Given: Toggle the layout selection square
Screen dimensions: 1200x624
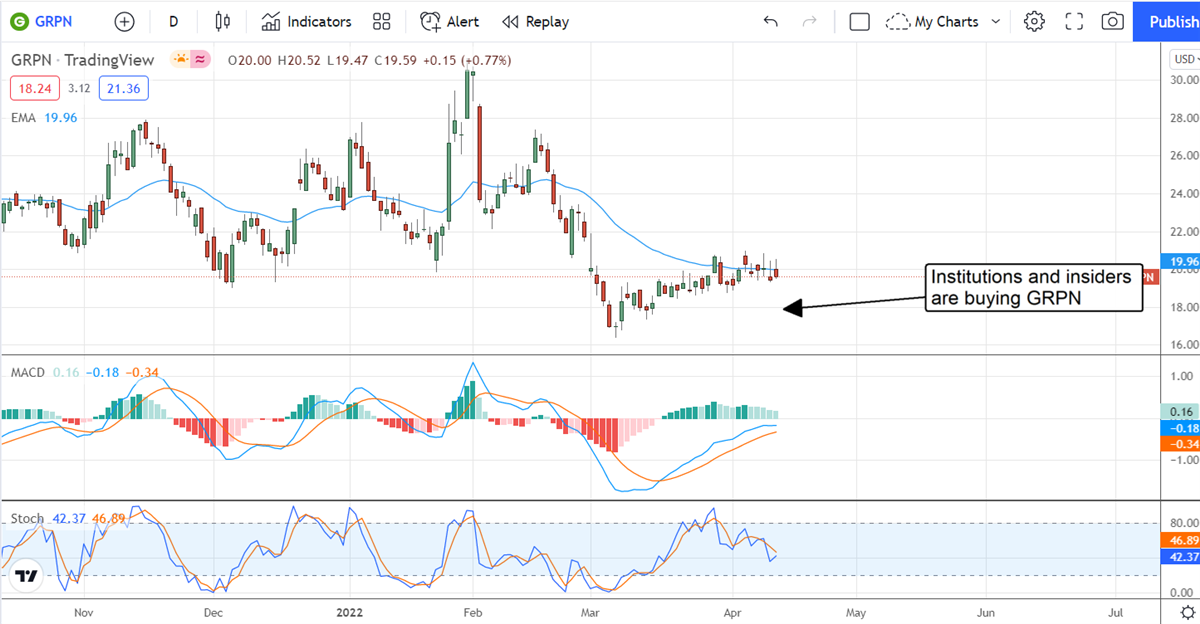Looking at the screenshot, I should [859, 21].
